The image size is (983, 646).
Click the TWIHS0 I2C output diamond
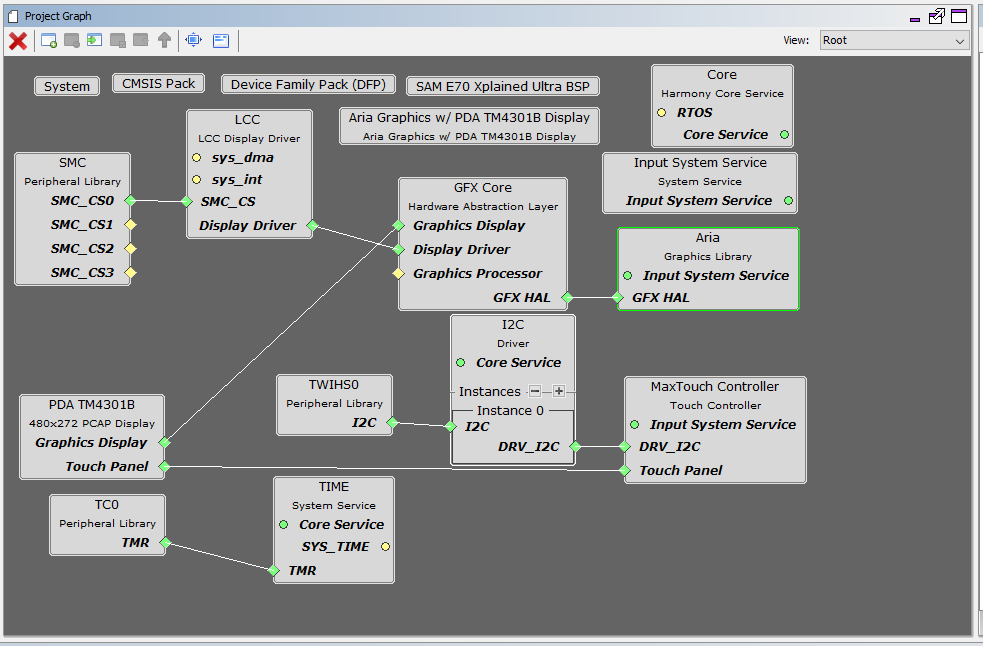392,423
